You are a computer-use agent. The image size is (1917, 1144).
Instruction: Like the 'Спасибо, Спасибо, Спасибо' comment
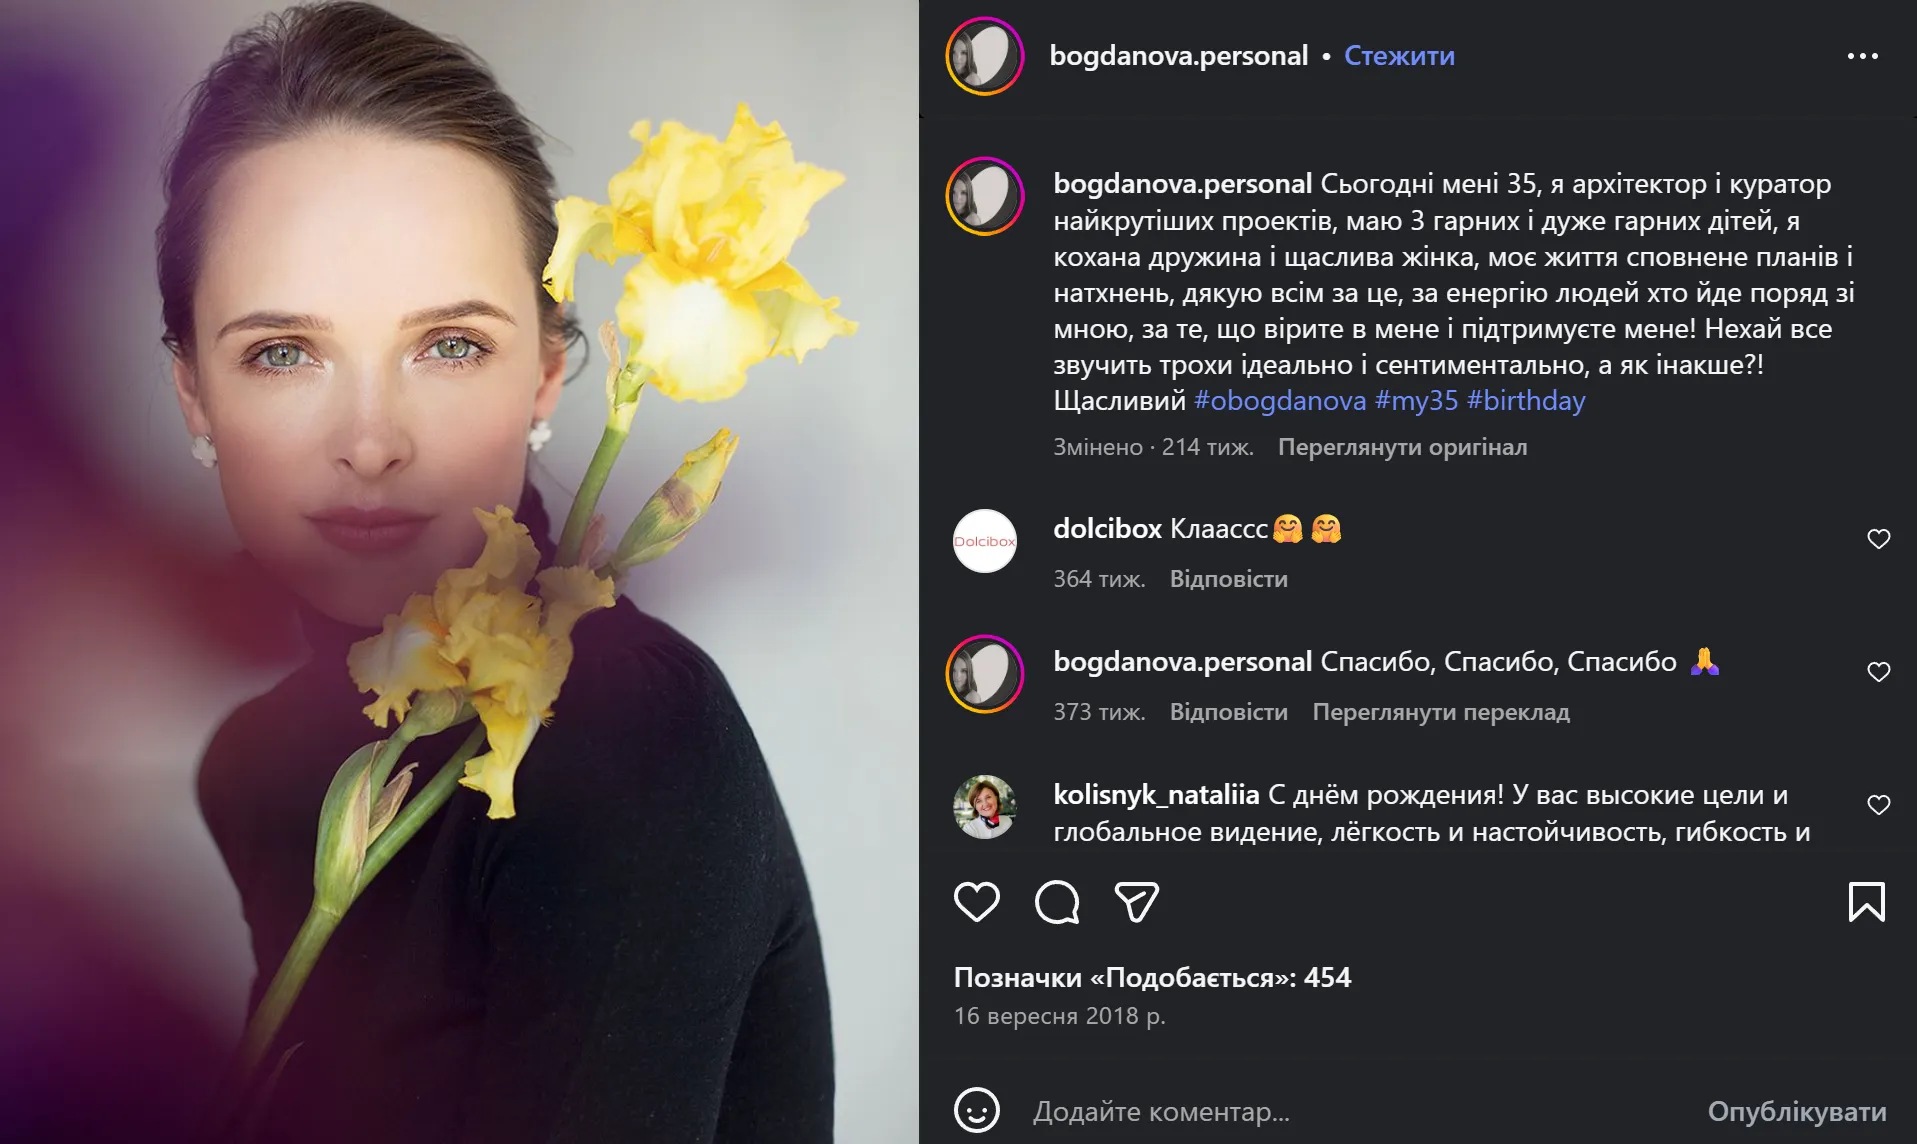coord(1878,672)
